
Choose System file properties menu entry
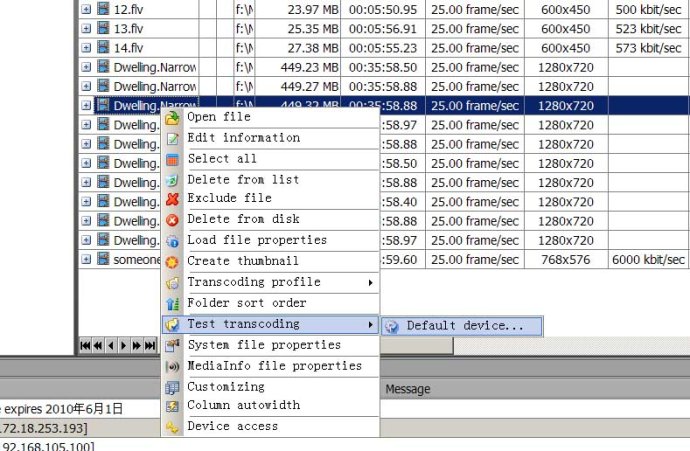coord(270,345)
